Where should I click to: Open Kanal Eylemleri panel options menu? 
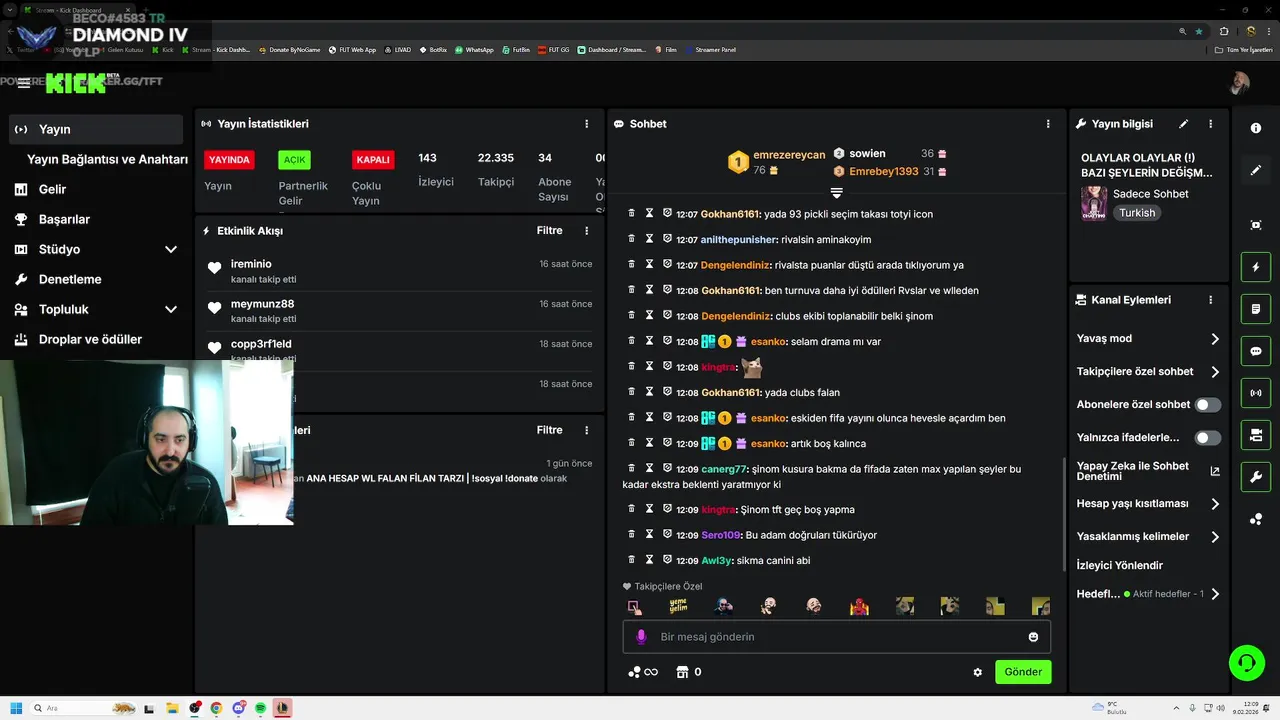coord(1210,300)
